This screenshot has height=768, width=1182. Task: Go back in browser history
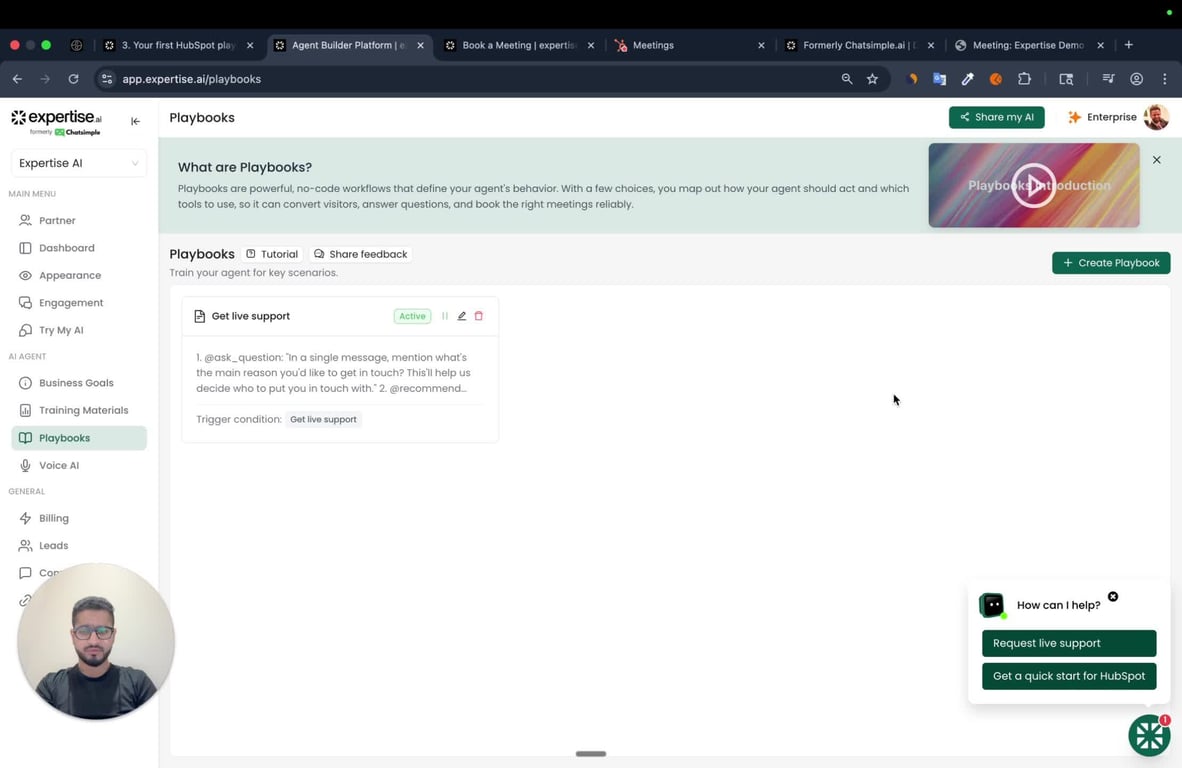pyautogui.click(x=17, y=78)
